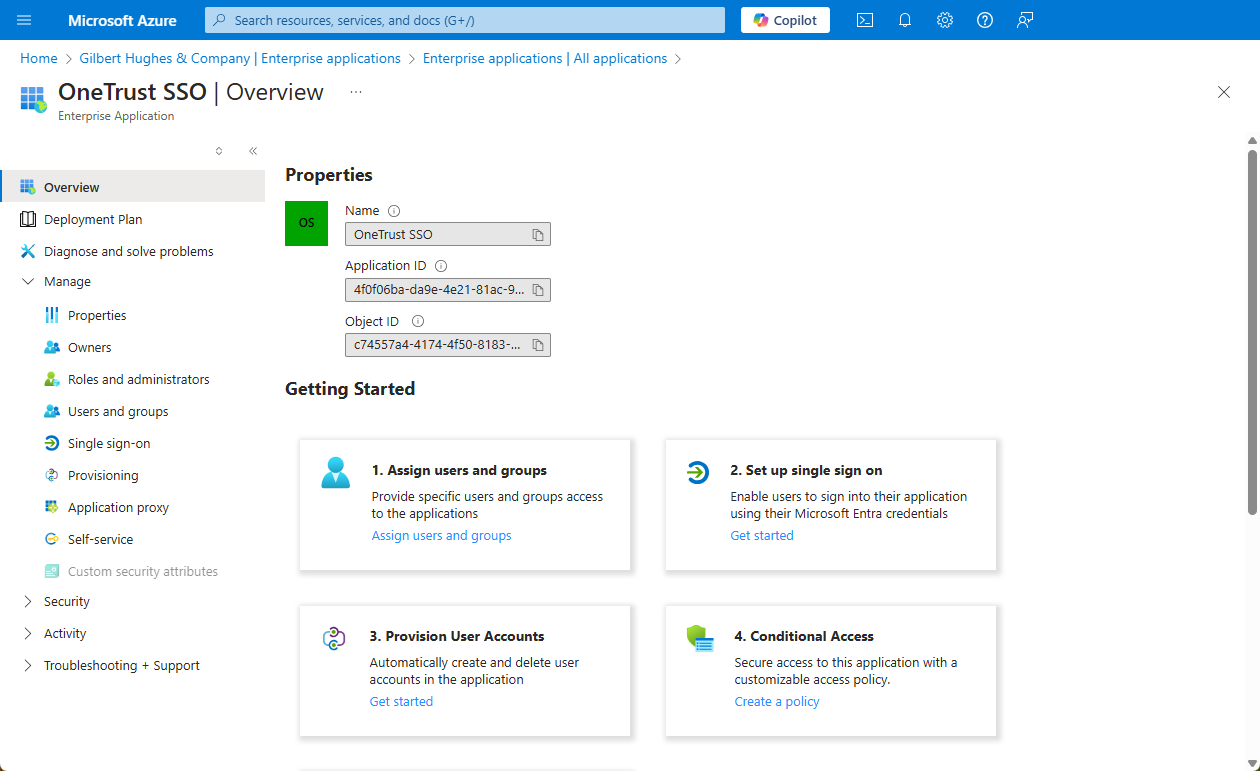Open the portal hamburger menu
The image size is (1260, 771).
coord(25,20)
